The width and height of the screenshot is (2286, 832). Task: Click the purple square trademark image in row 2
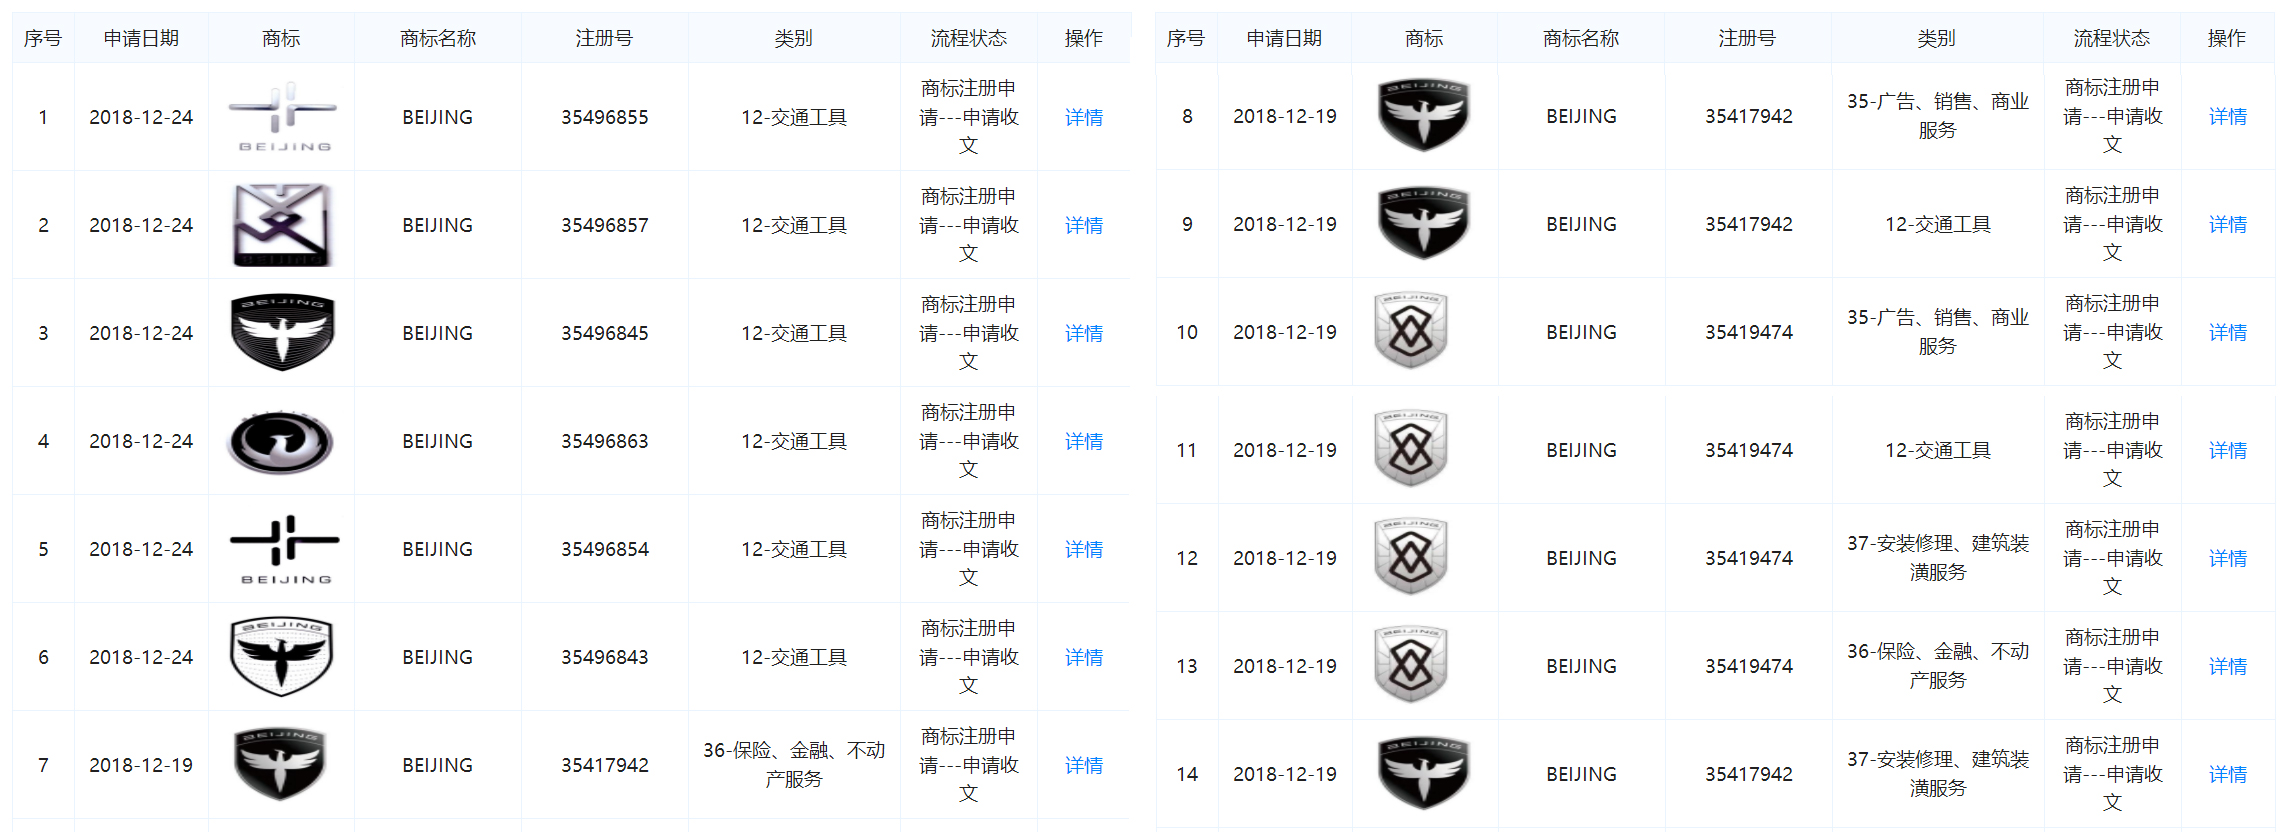point(281,225)
